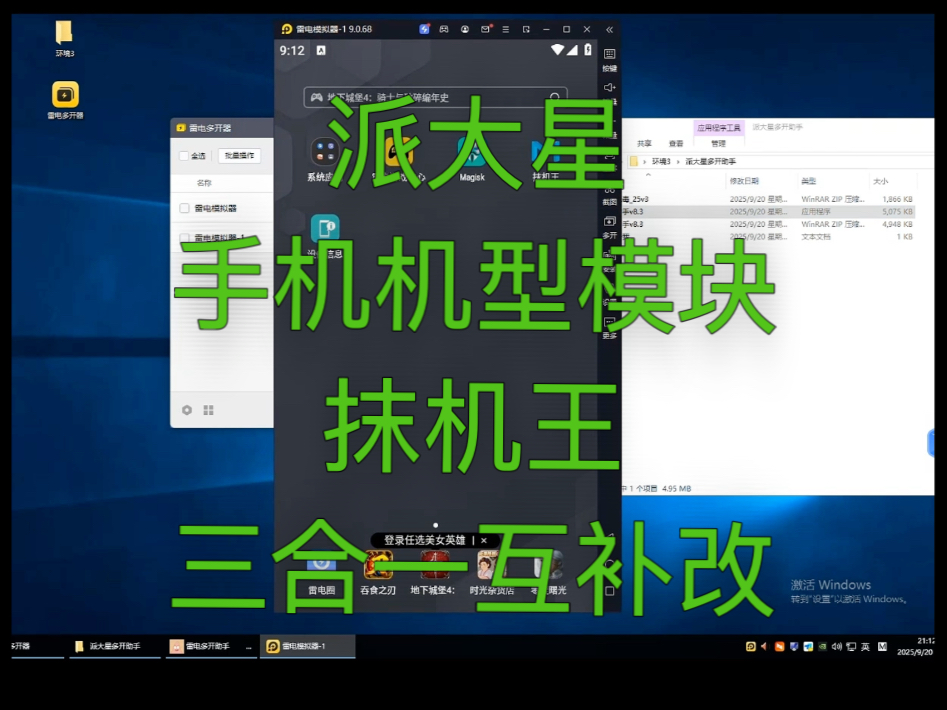Switch to the 查看 tab in File Explorer

(676, 143)
